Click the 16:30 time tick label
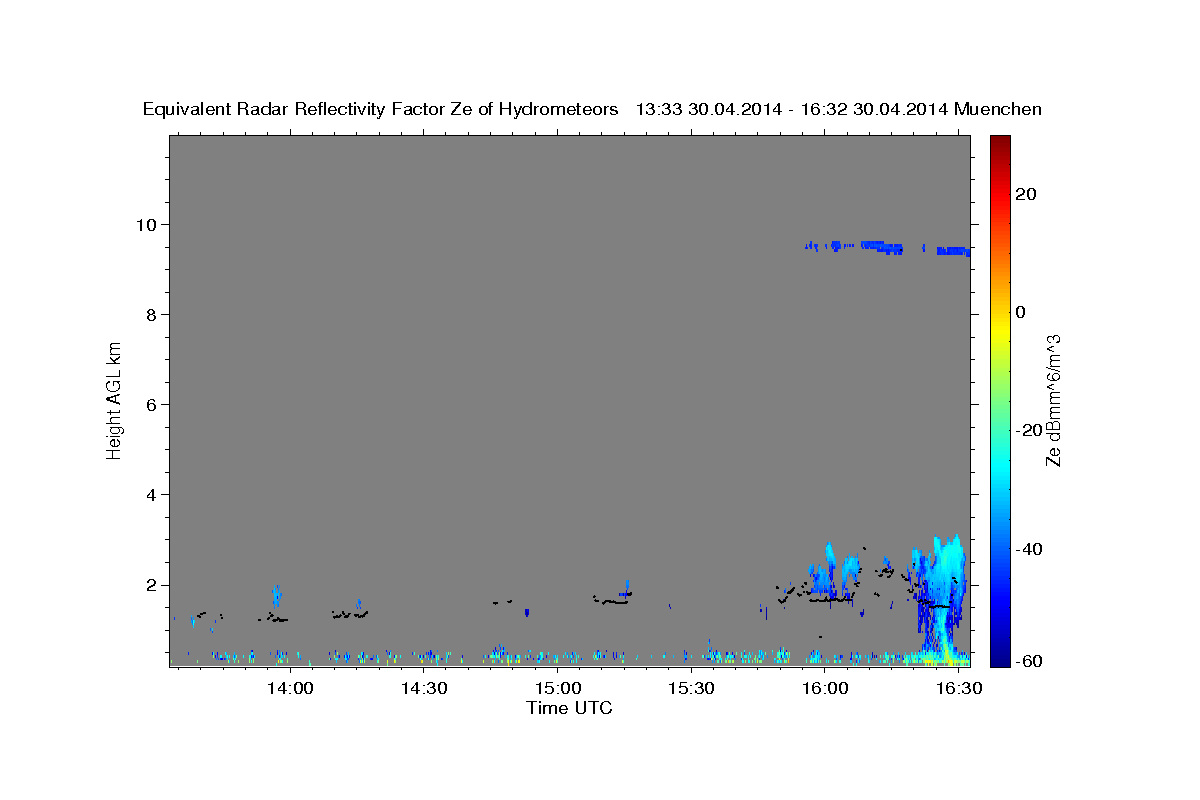Image resolution: width=1200 pixels, height=800 pixels. 957,689
